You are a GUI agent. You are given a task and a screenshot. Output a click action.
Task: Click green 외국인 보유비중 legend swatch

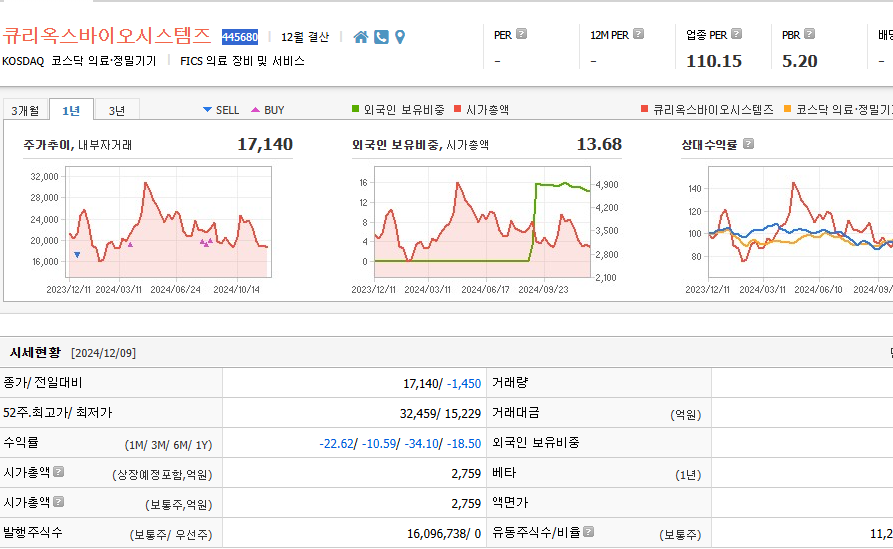355,109
